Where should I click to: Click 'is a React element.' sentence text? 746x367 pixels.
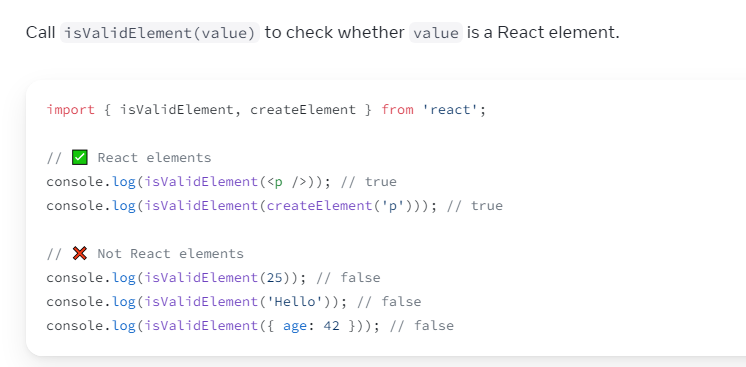click(x=543, y=32)
